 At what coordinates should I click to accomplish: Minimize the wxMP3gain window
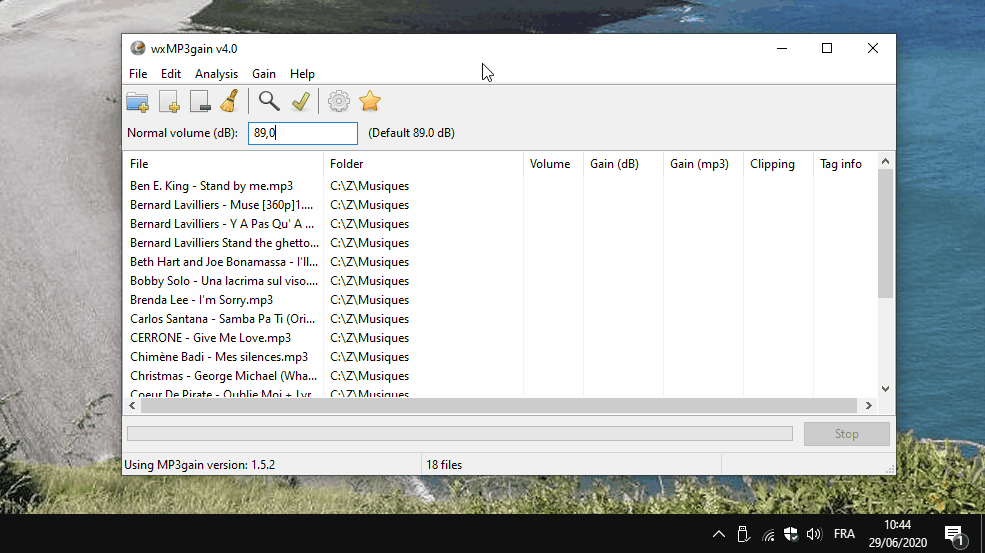[782, 48]
